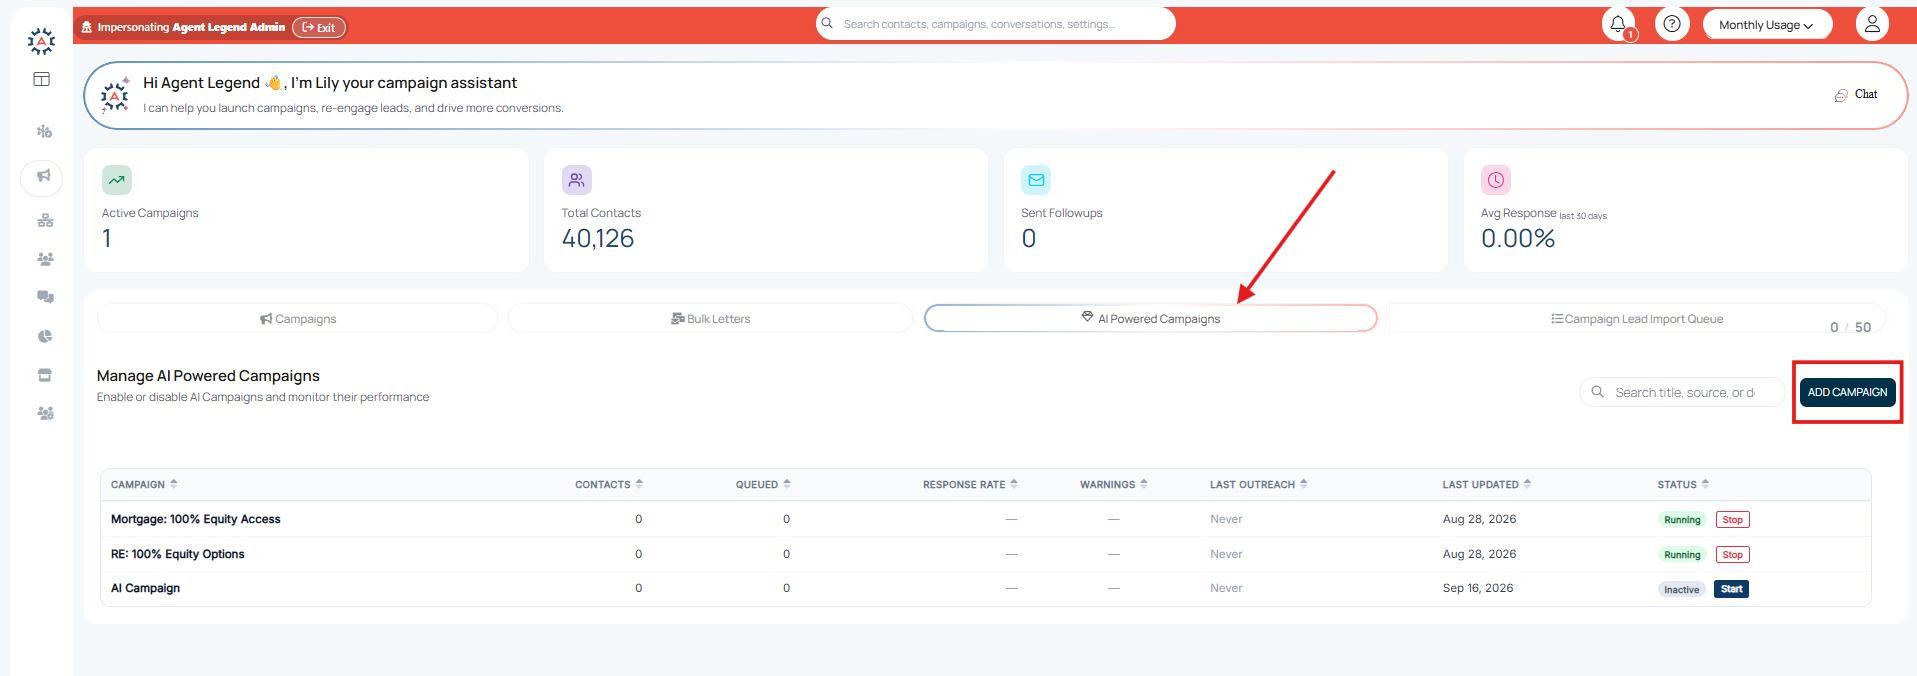Stop the RE: 100% Equity Options campaign

pyautogui.click(x=1733, y=555)
